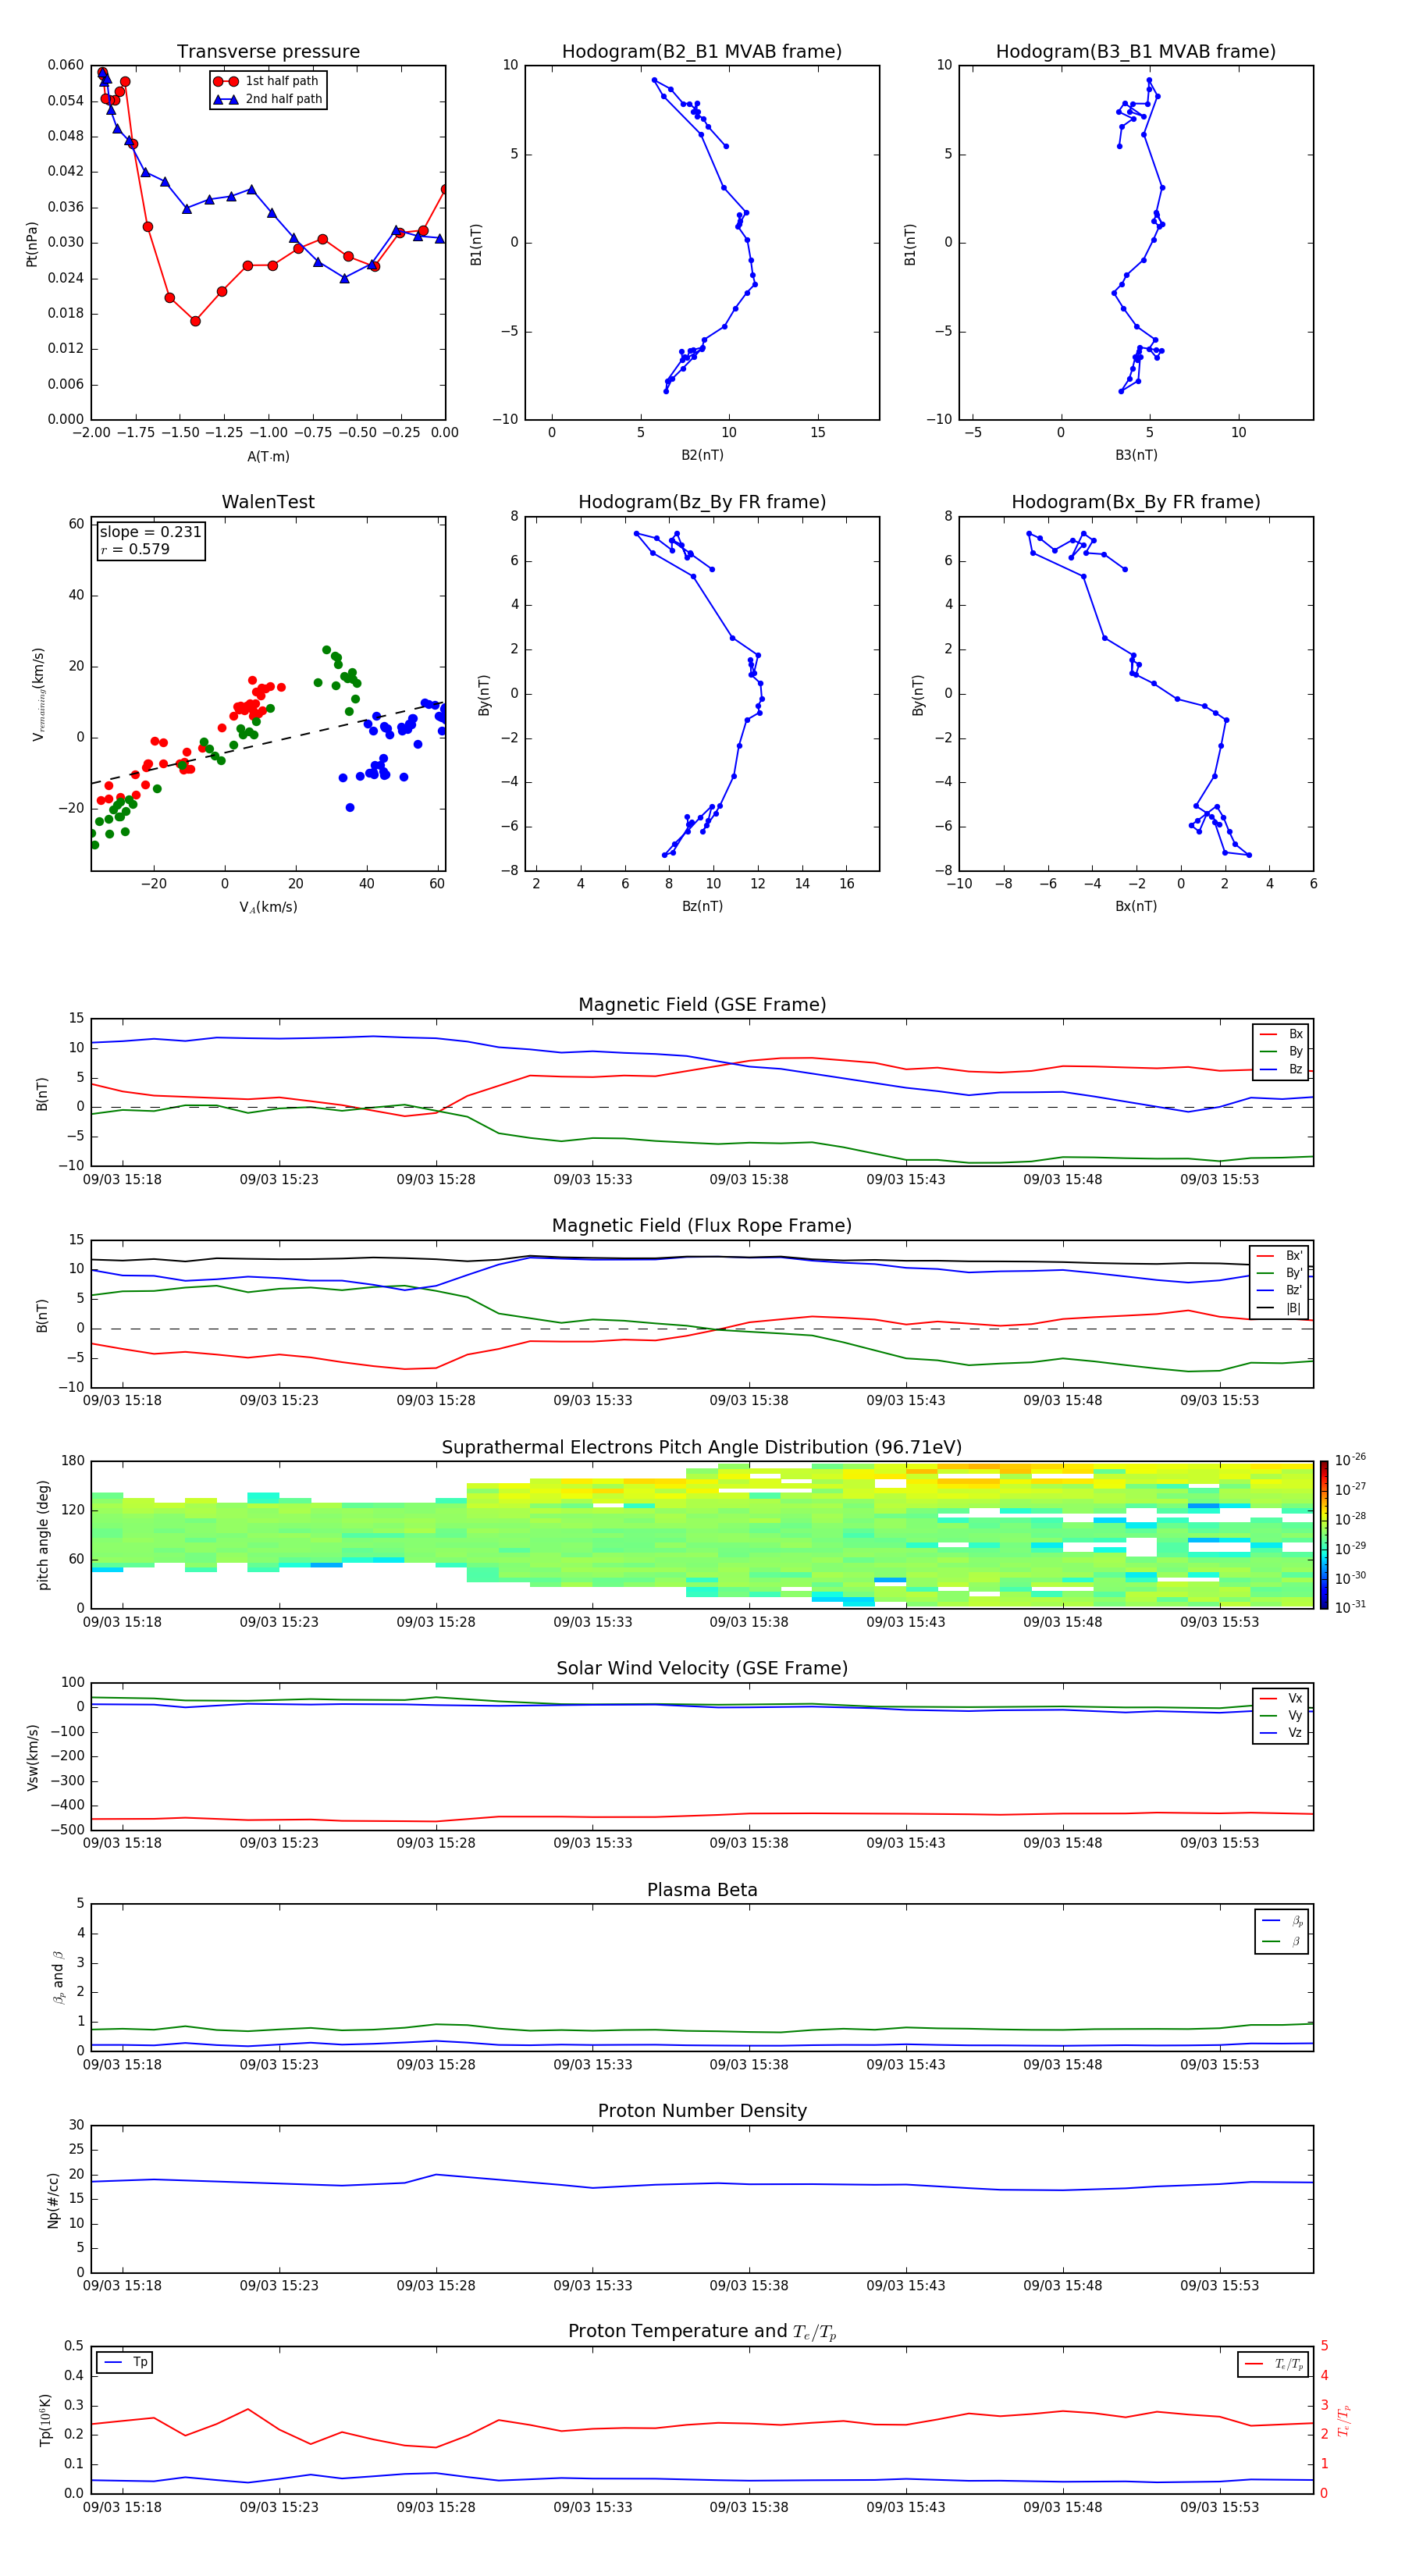Click the "pitch angle (deg)" axis label
Screen dimensions: 1405x2576
coord(43,1535)
